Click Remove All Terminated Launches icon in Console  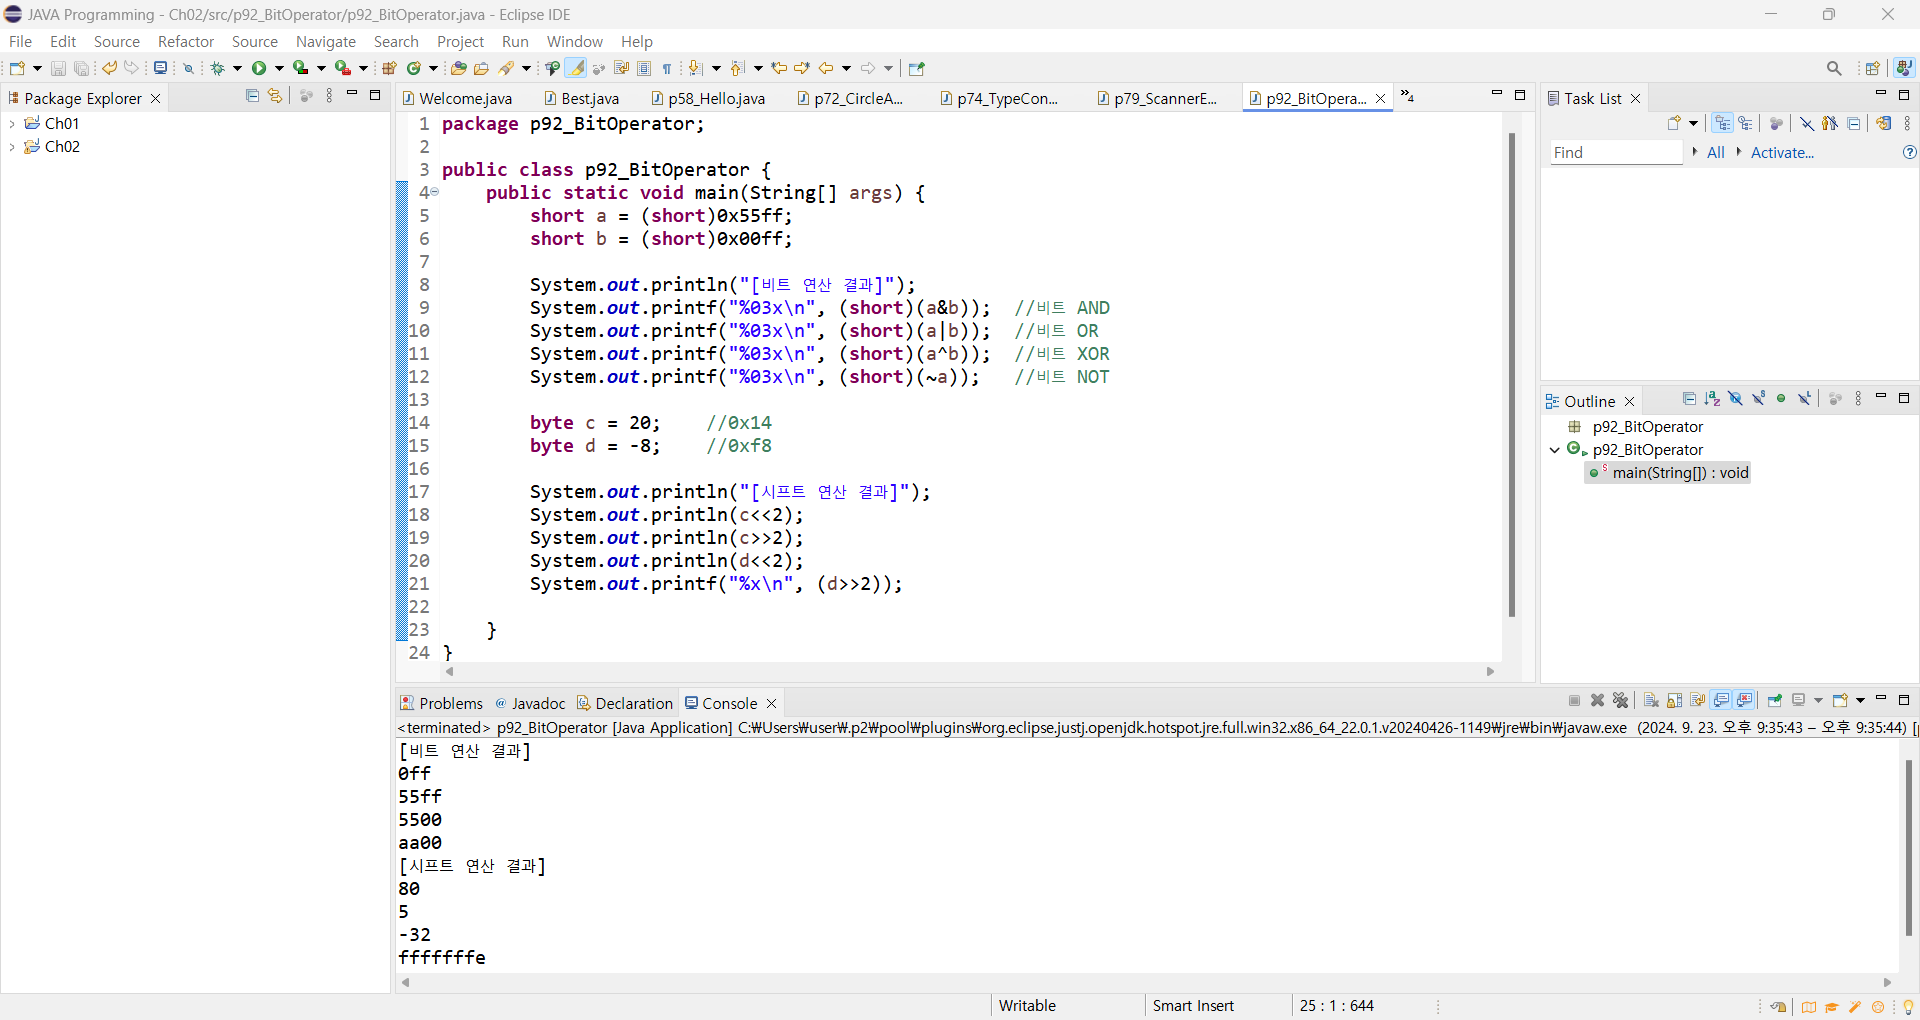(x=1621, y=700)
